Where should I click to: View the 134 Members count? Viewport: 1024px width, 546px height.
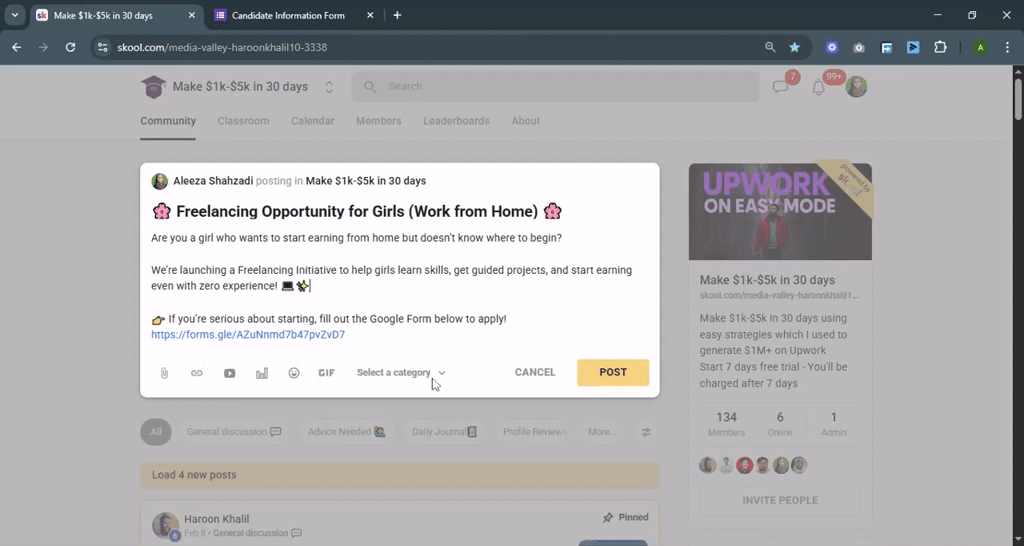click(726, 424)
